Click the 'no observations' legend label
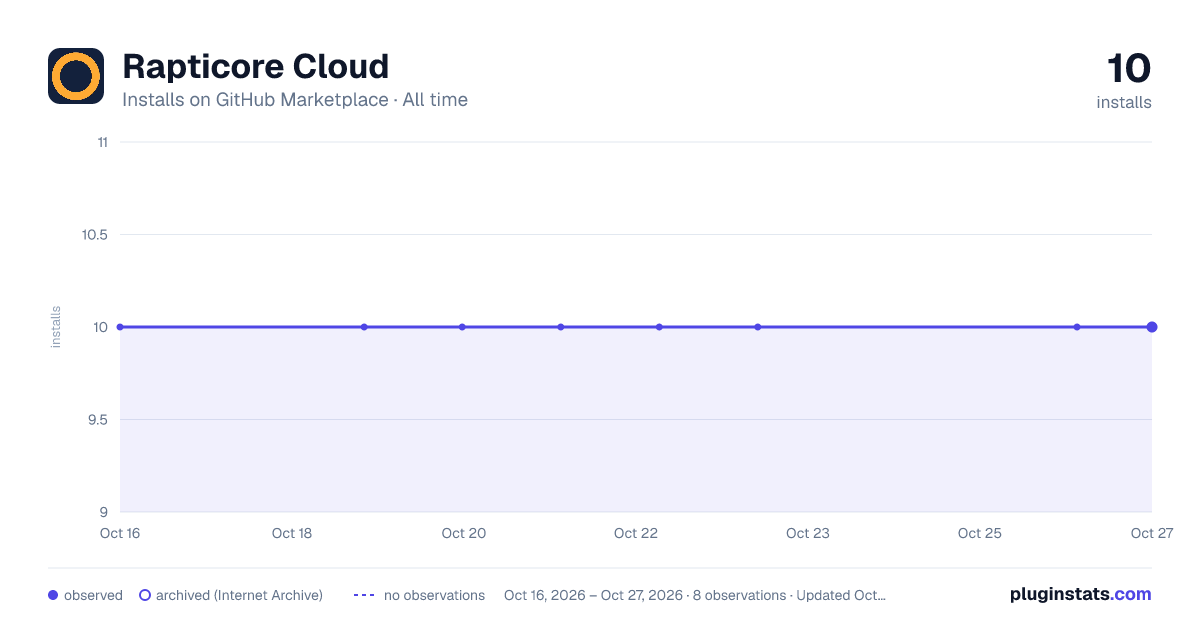 pyautogui.click(x=434, y=595)
